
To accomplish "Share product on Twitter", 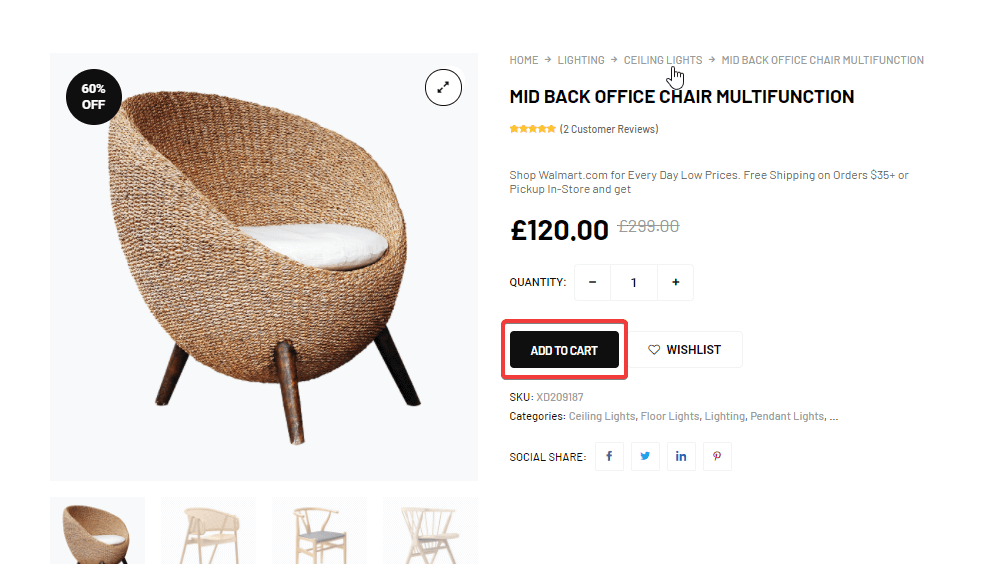I will tap(645, 456).
